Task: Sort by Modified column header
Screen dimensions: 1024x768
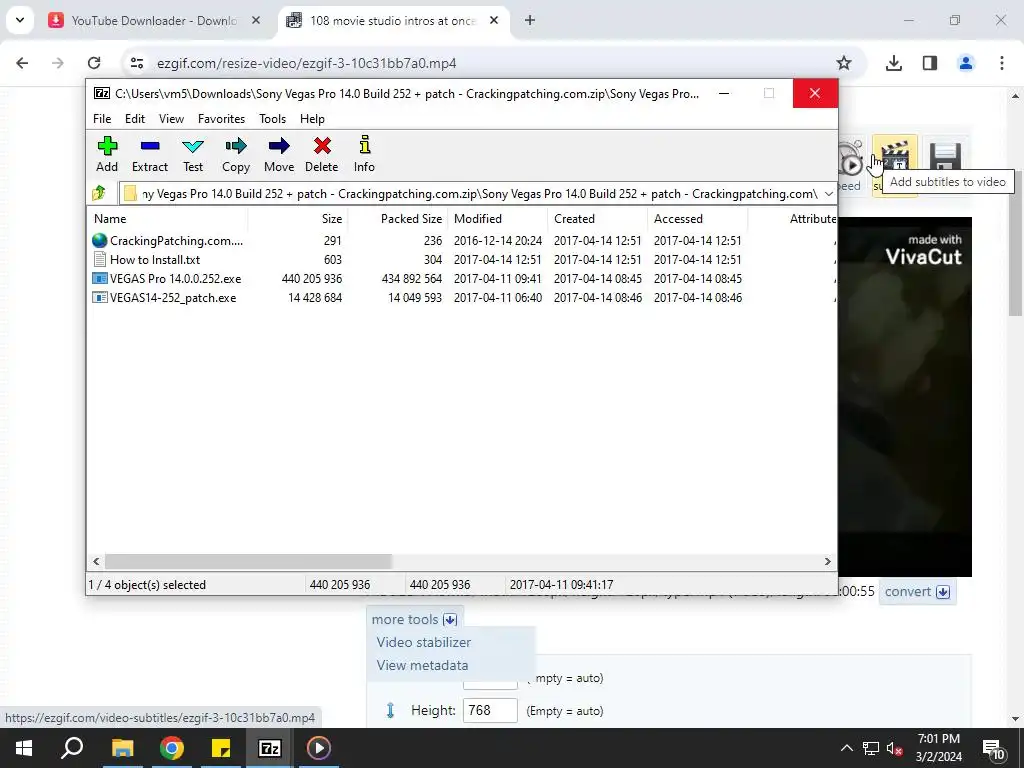Action: [x=497, y=219]
